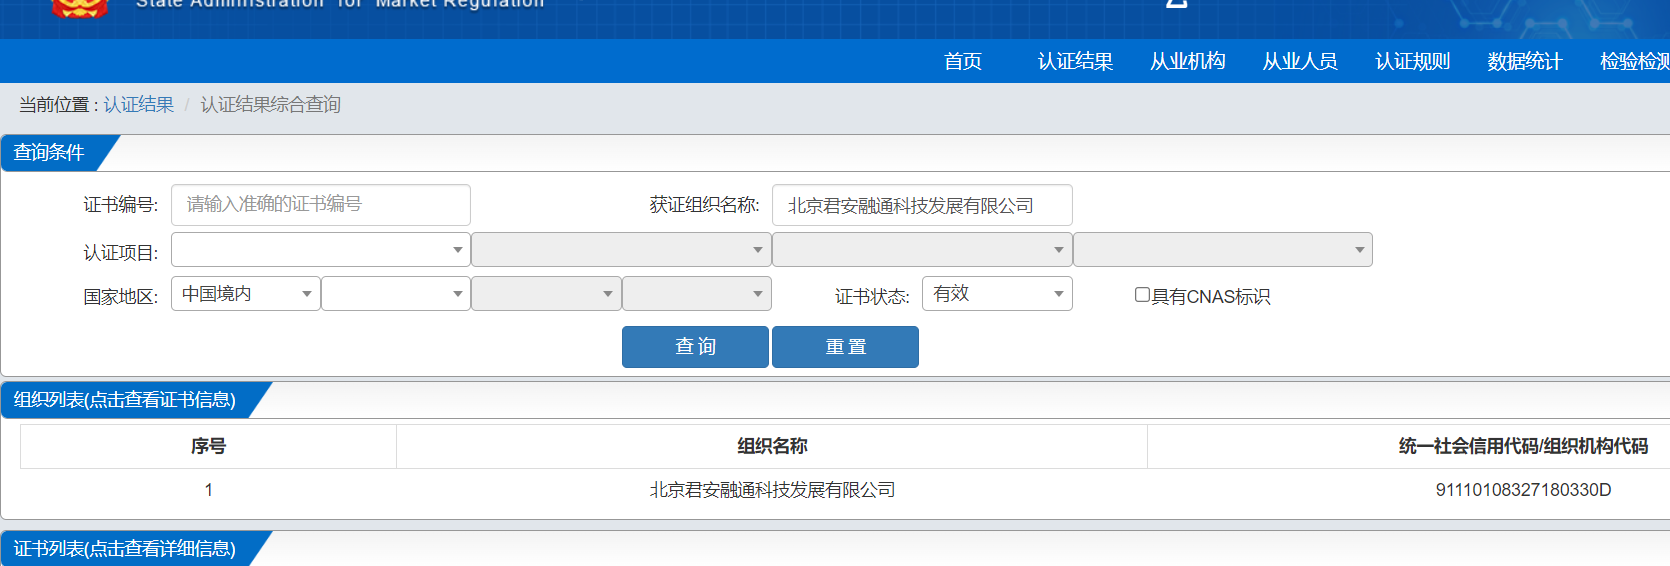This screenshot has height=566, width=1670.
Task: Click the 查询 search button
Action: (x=695, y=347)
